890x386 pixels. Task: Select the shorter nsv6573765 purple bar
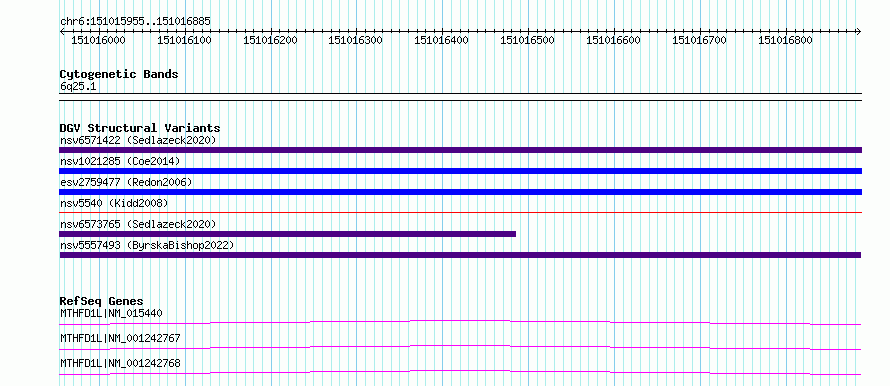tap(287, 234)
